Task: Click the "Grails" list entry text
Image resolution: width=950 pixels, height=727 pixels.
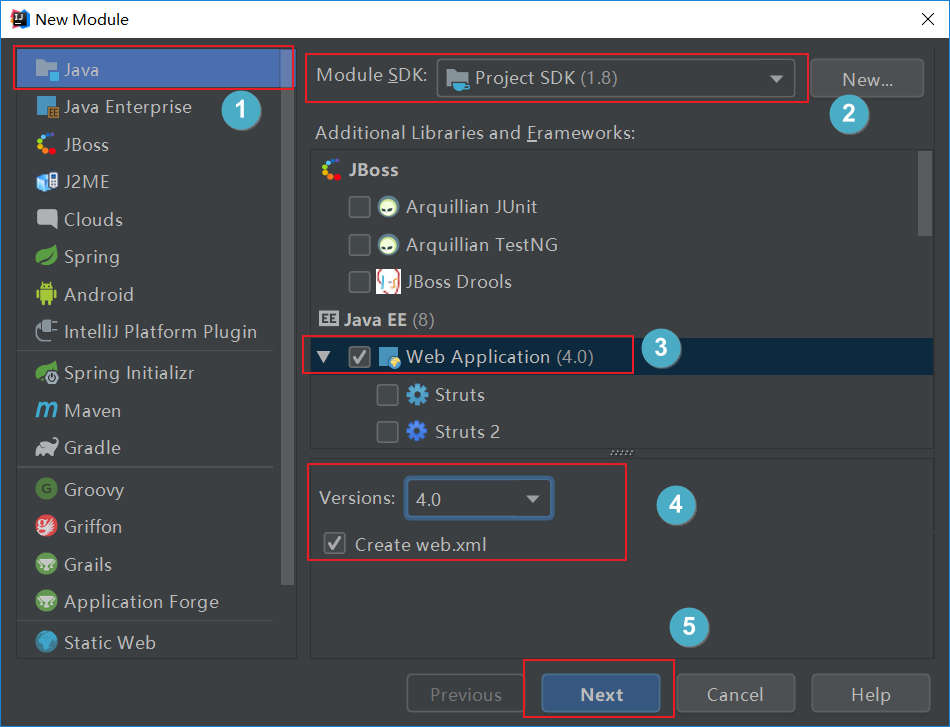Action: (88, 565)
